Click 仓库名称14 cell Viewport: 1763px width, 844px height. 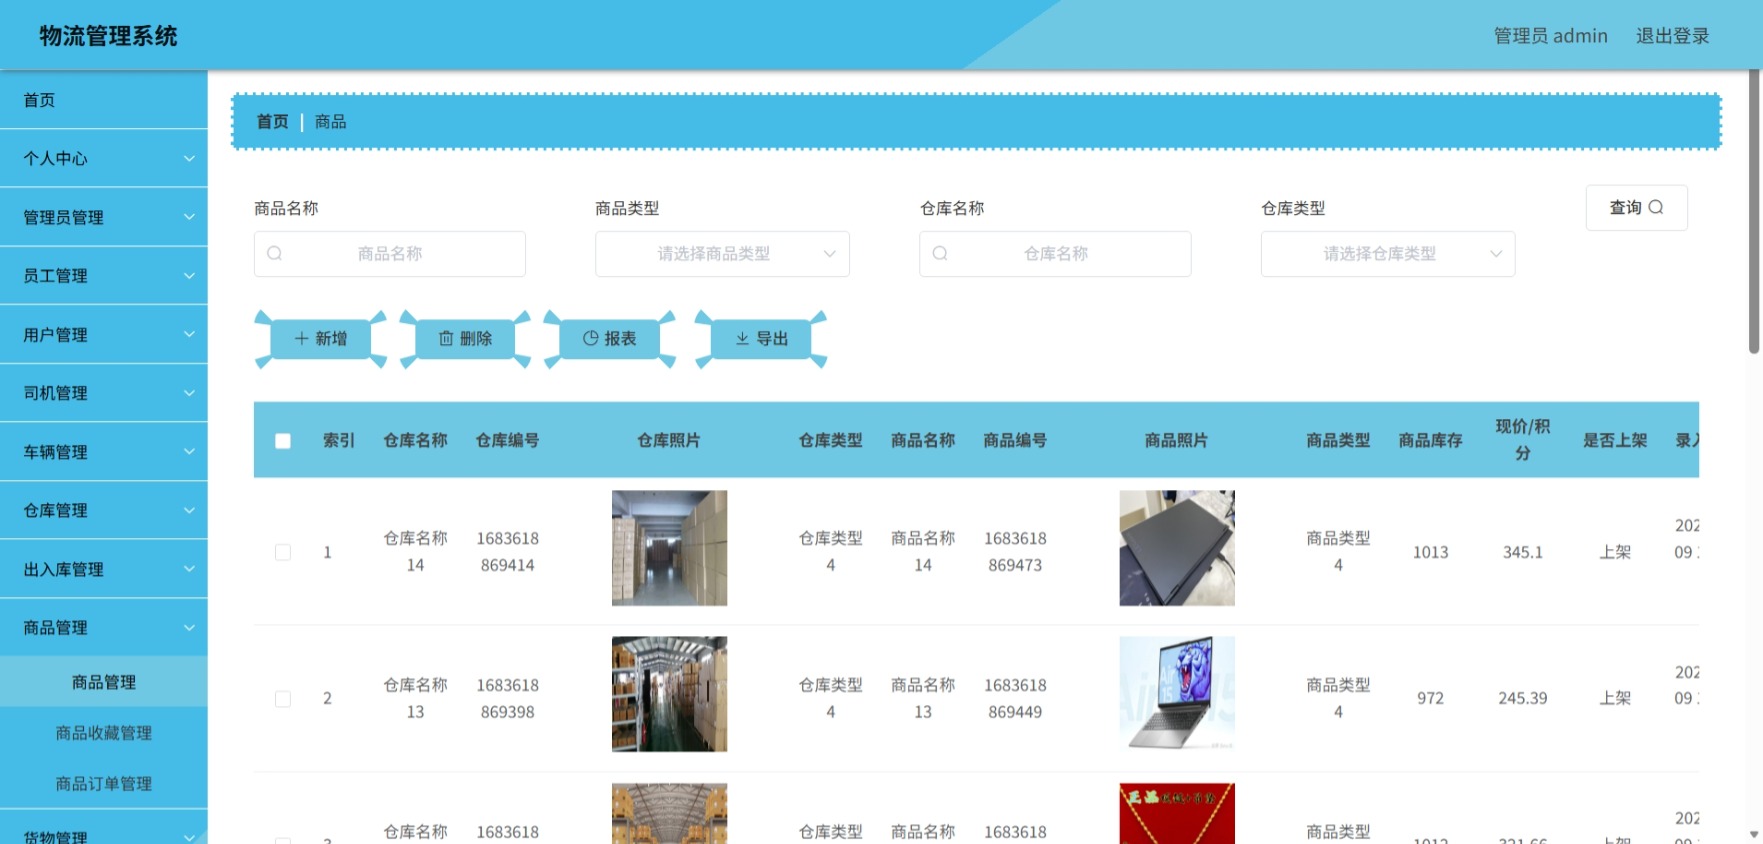point(415,552)
